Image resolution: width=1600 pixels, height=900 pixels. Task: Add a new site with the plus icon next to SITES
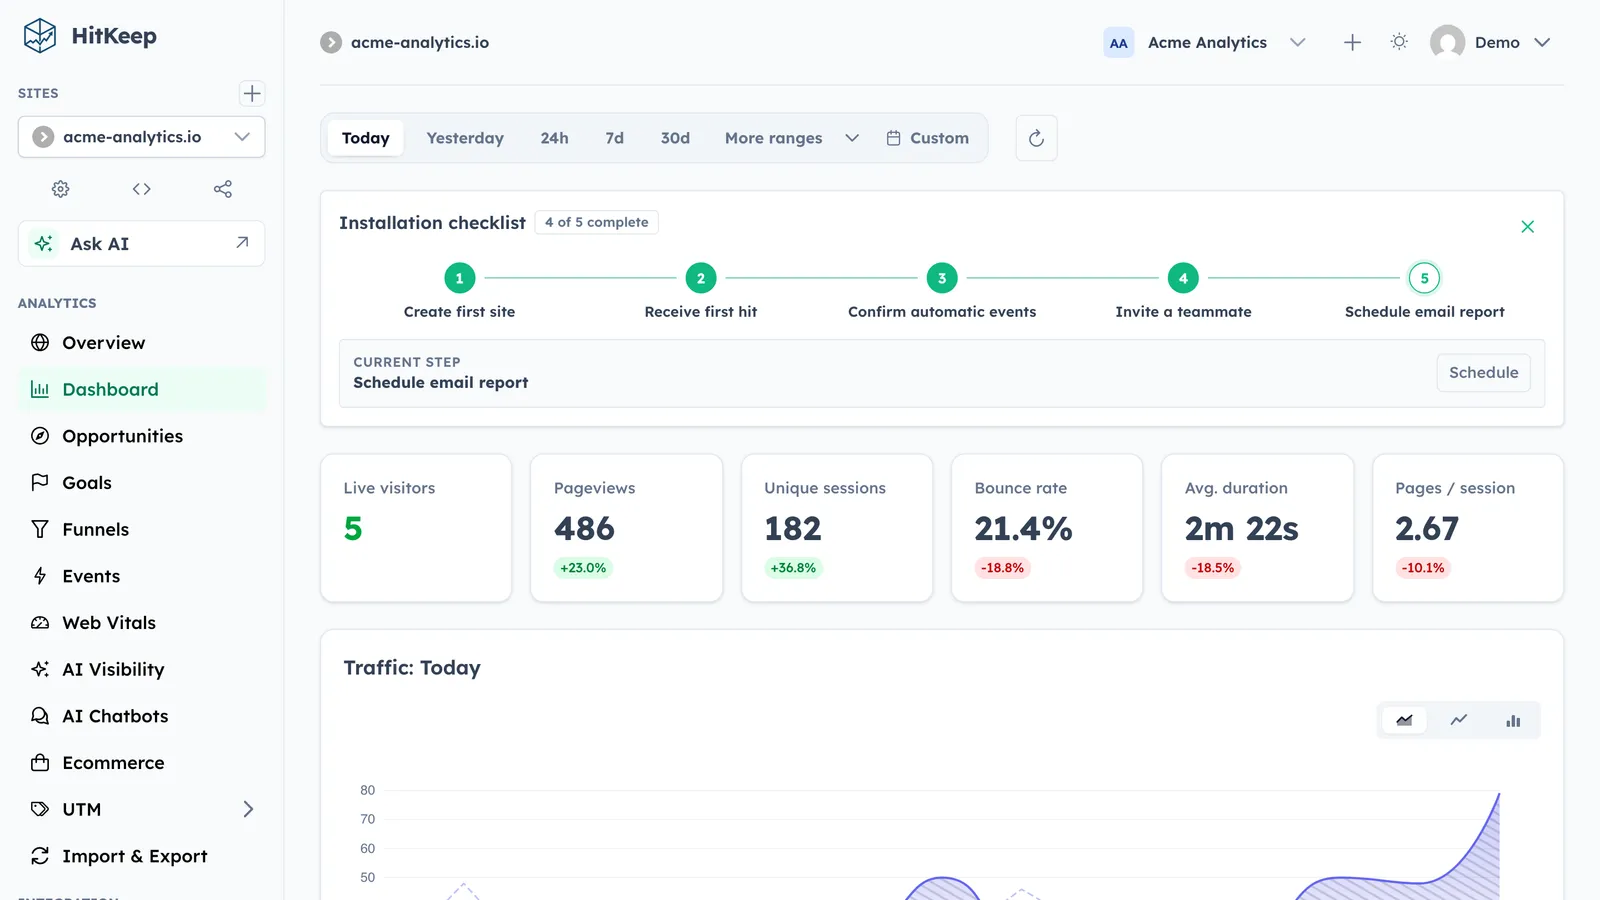click(x=252, y=93)
